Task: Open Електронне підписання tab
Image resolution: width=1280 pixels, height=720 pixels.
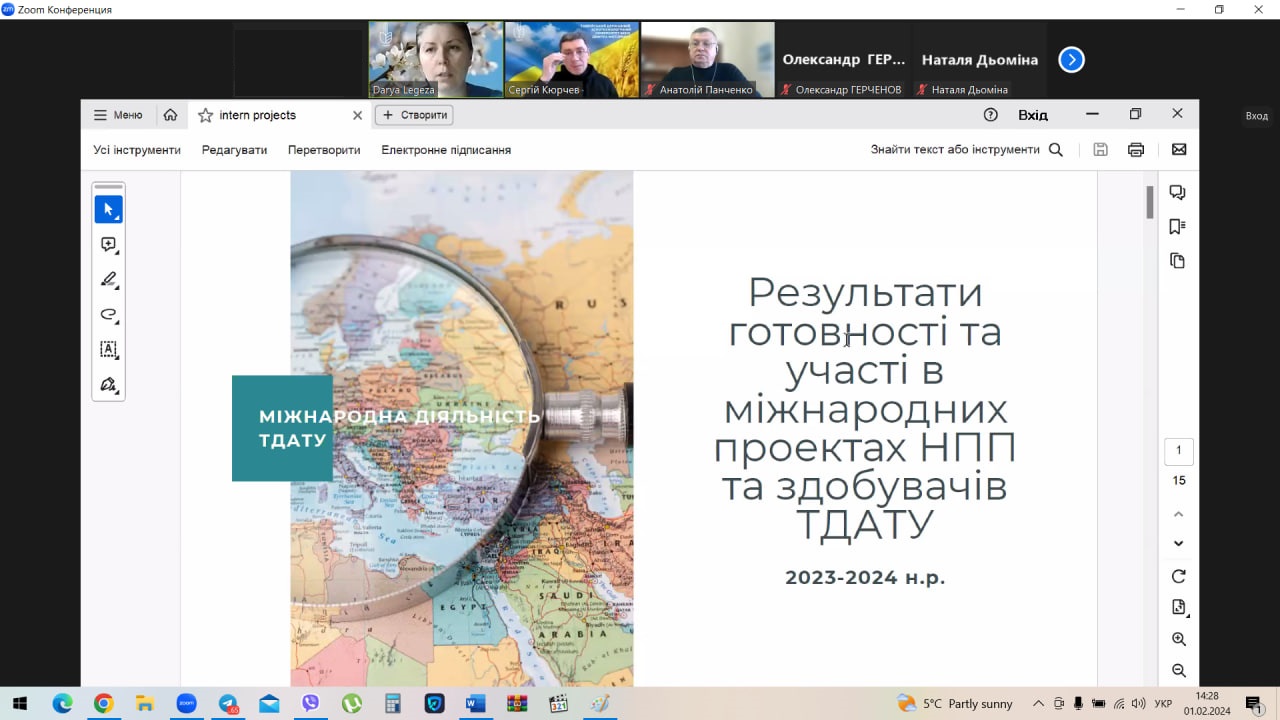Action: click(x=446, y=150)
